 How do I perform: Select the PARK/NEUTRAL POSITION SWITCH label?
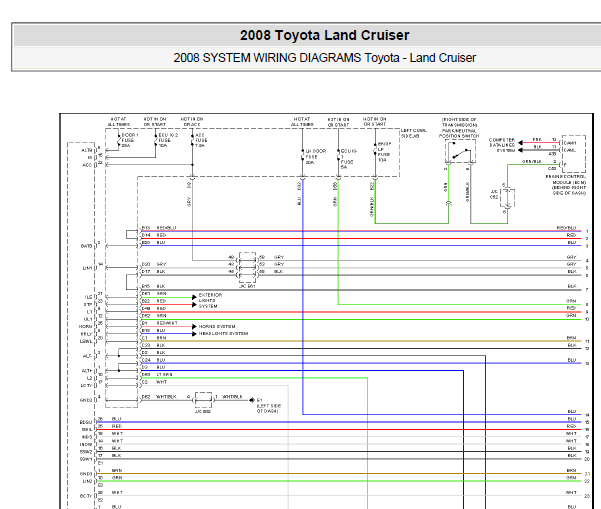point(459,133)
